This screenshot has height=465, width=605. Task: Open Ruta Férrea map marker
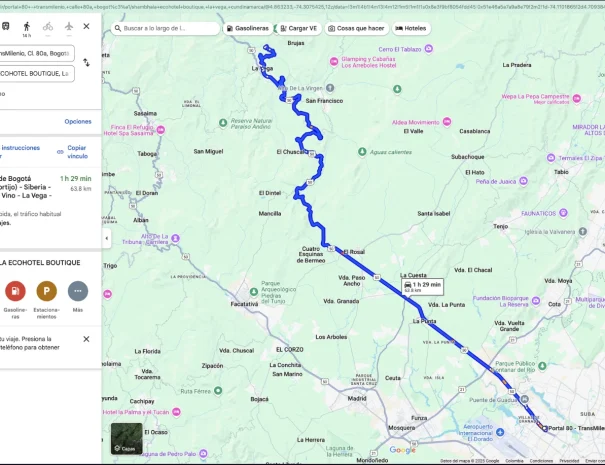tap(218, 391)
